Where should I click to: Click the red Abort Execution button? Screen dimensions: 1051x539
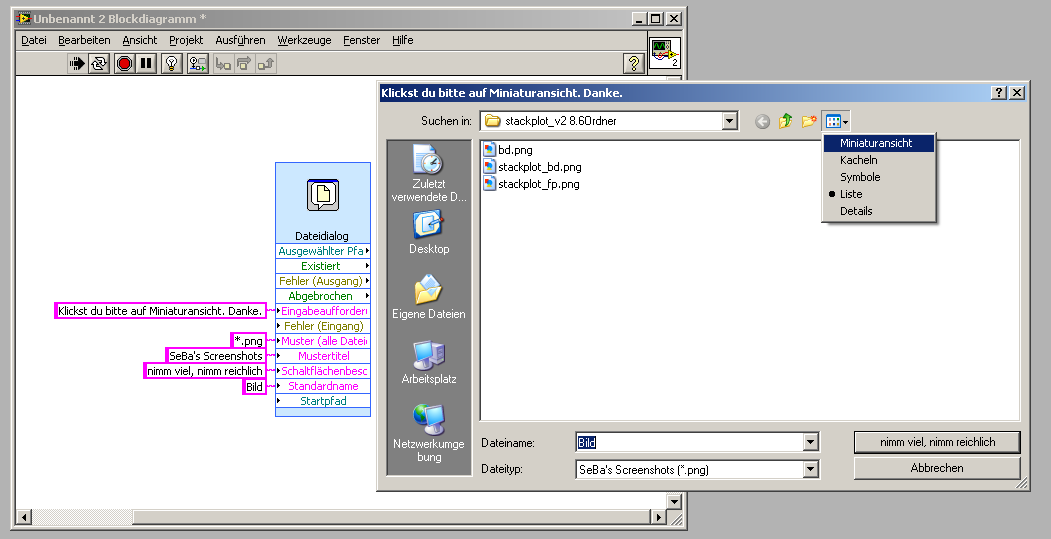click(124, 64)
